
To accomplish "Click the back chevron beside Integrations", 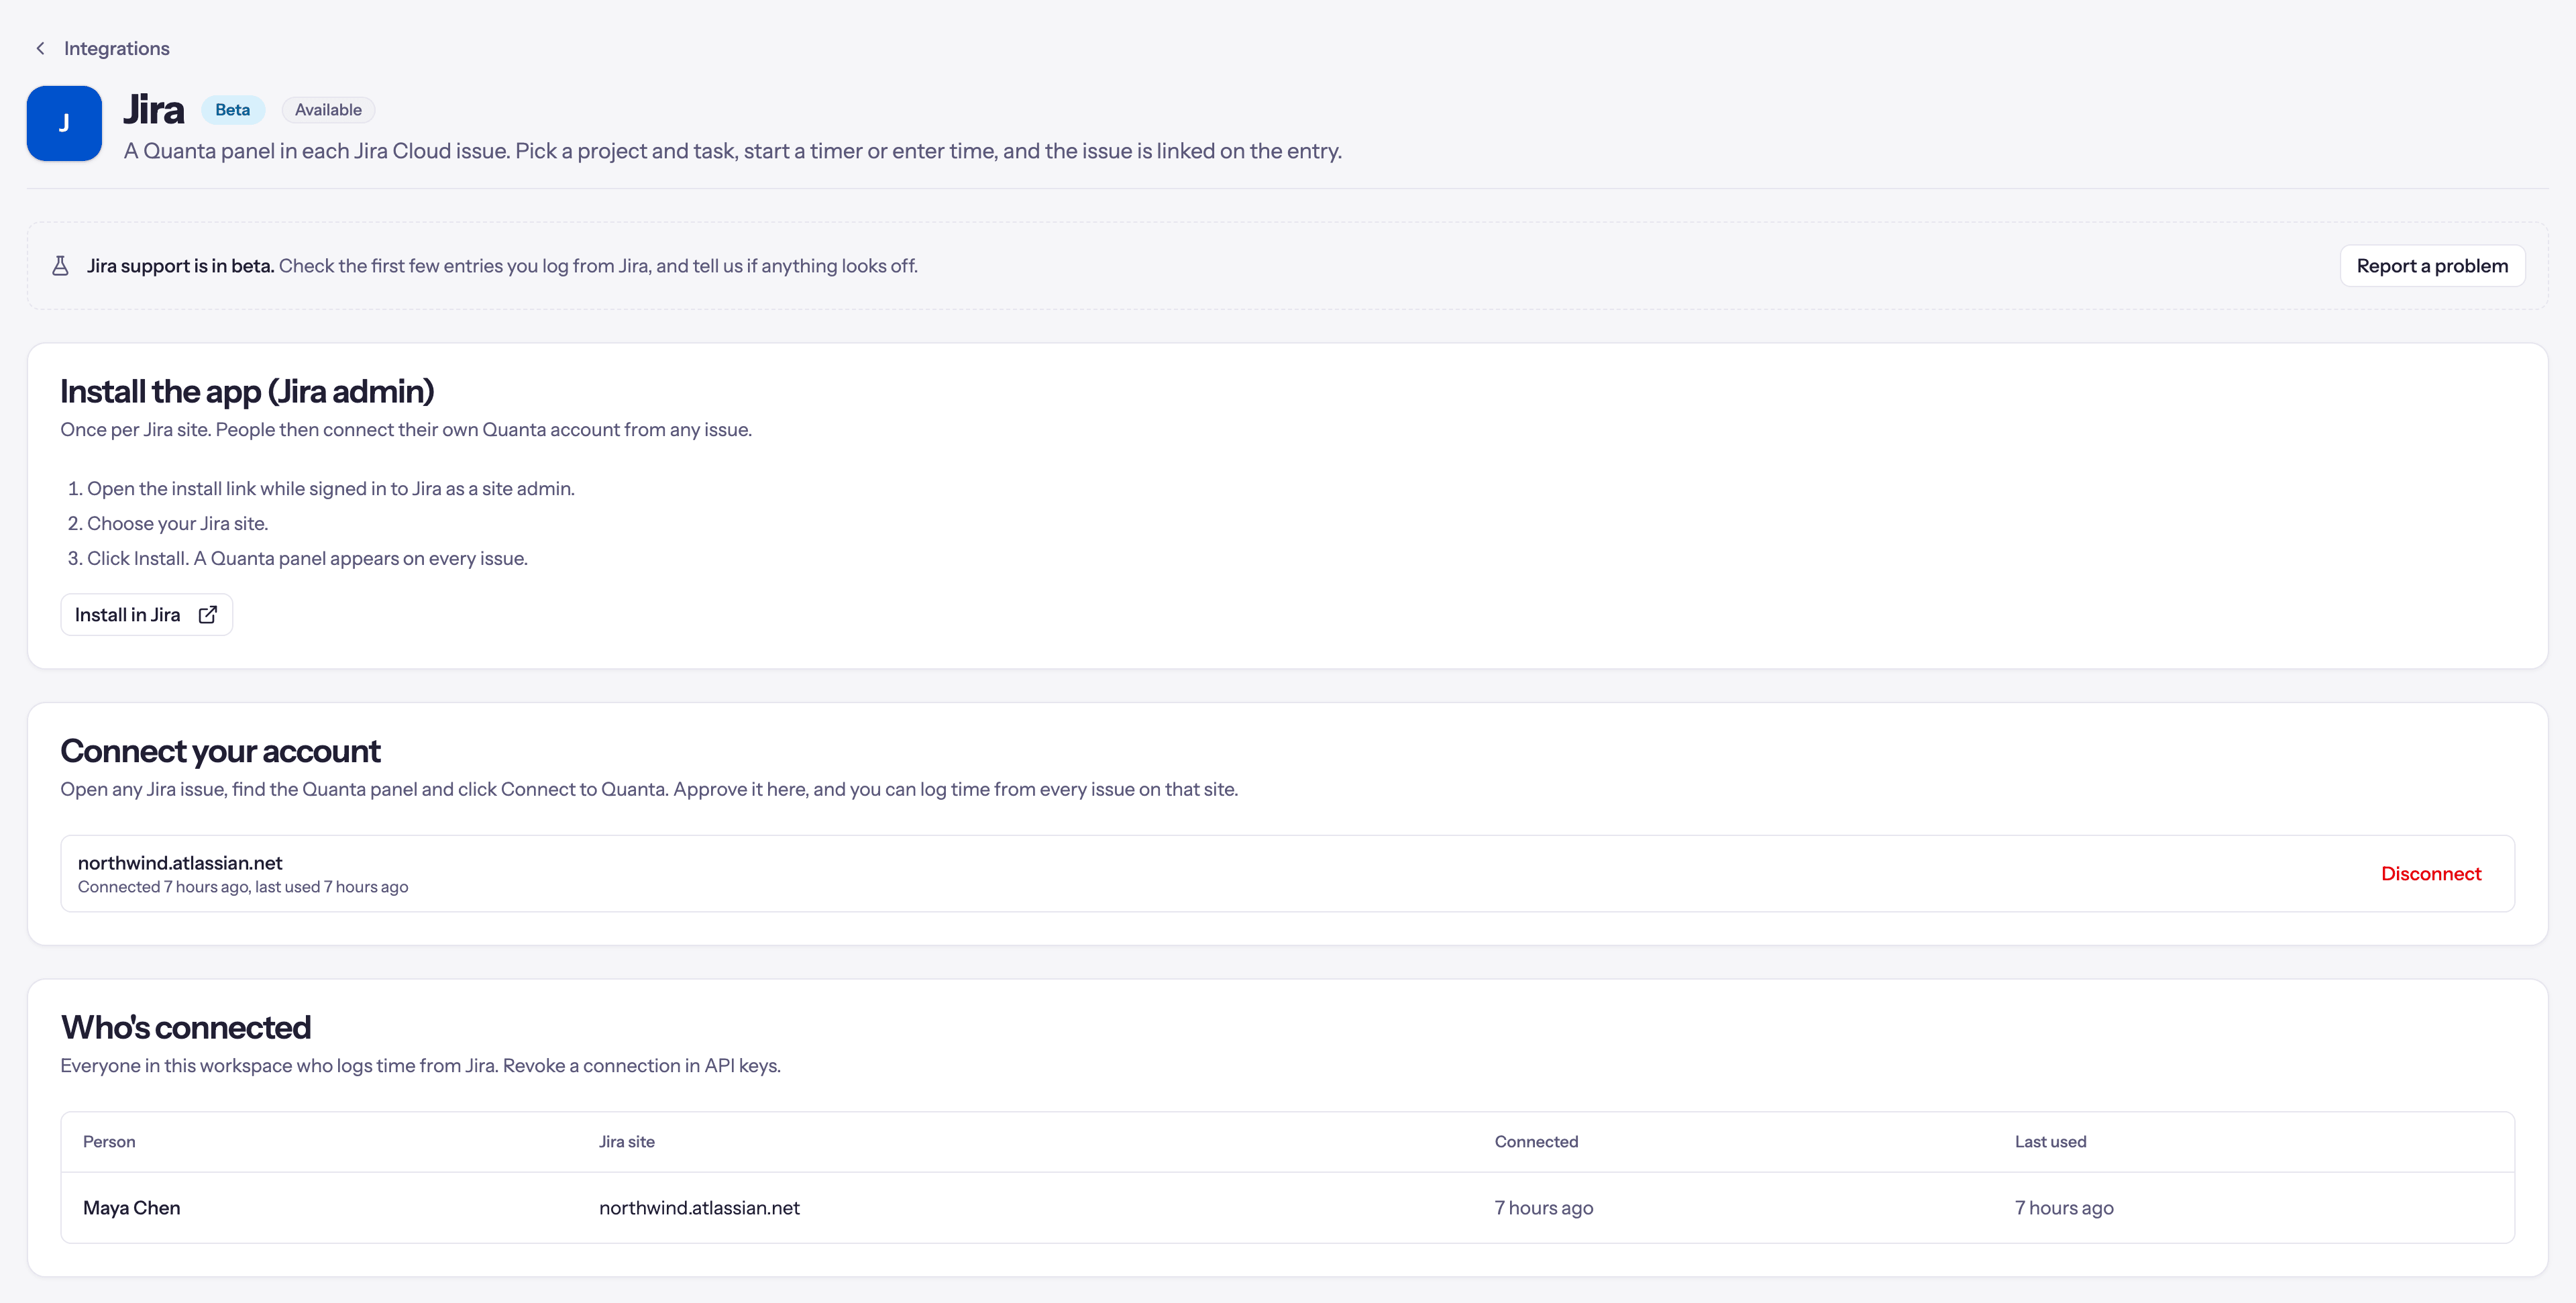I will click(x=40, y=48).
